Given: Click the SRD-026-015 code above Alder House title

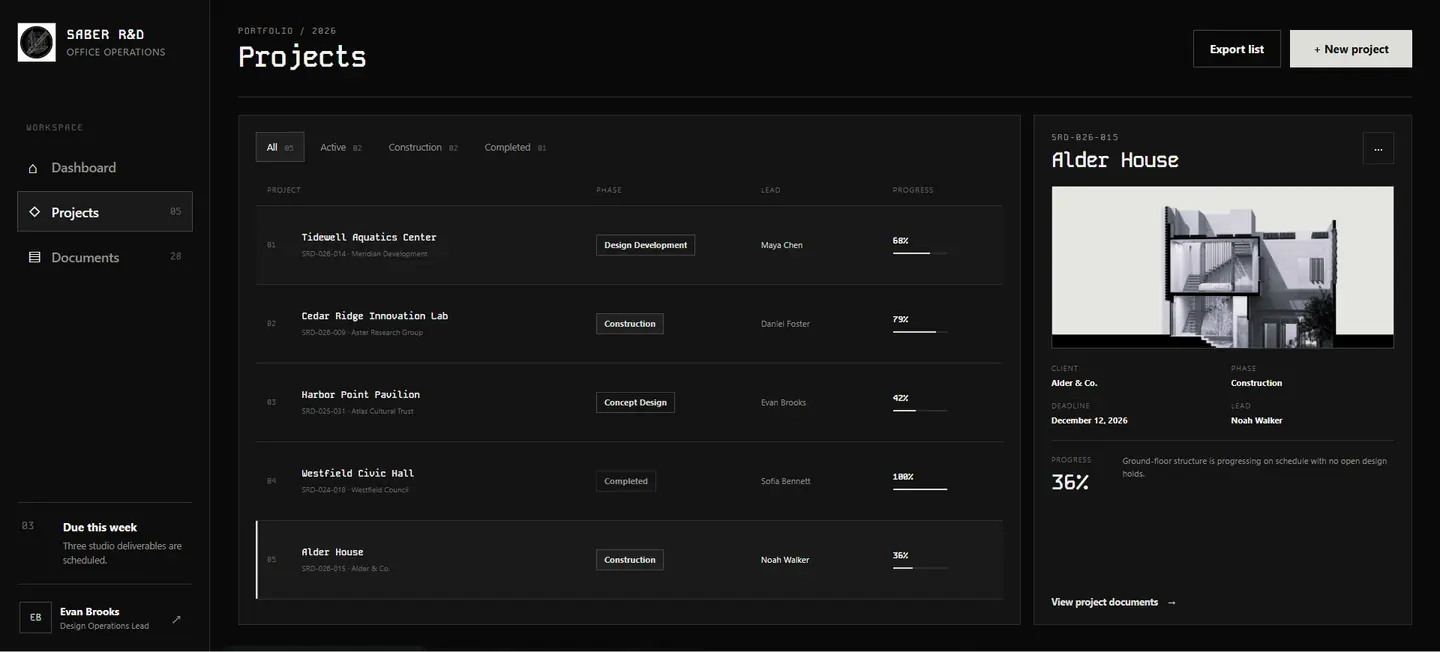Looking at the screenshot, I should pyautogui.click(x=1085, y=137).
